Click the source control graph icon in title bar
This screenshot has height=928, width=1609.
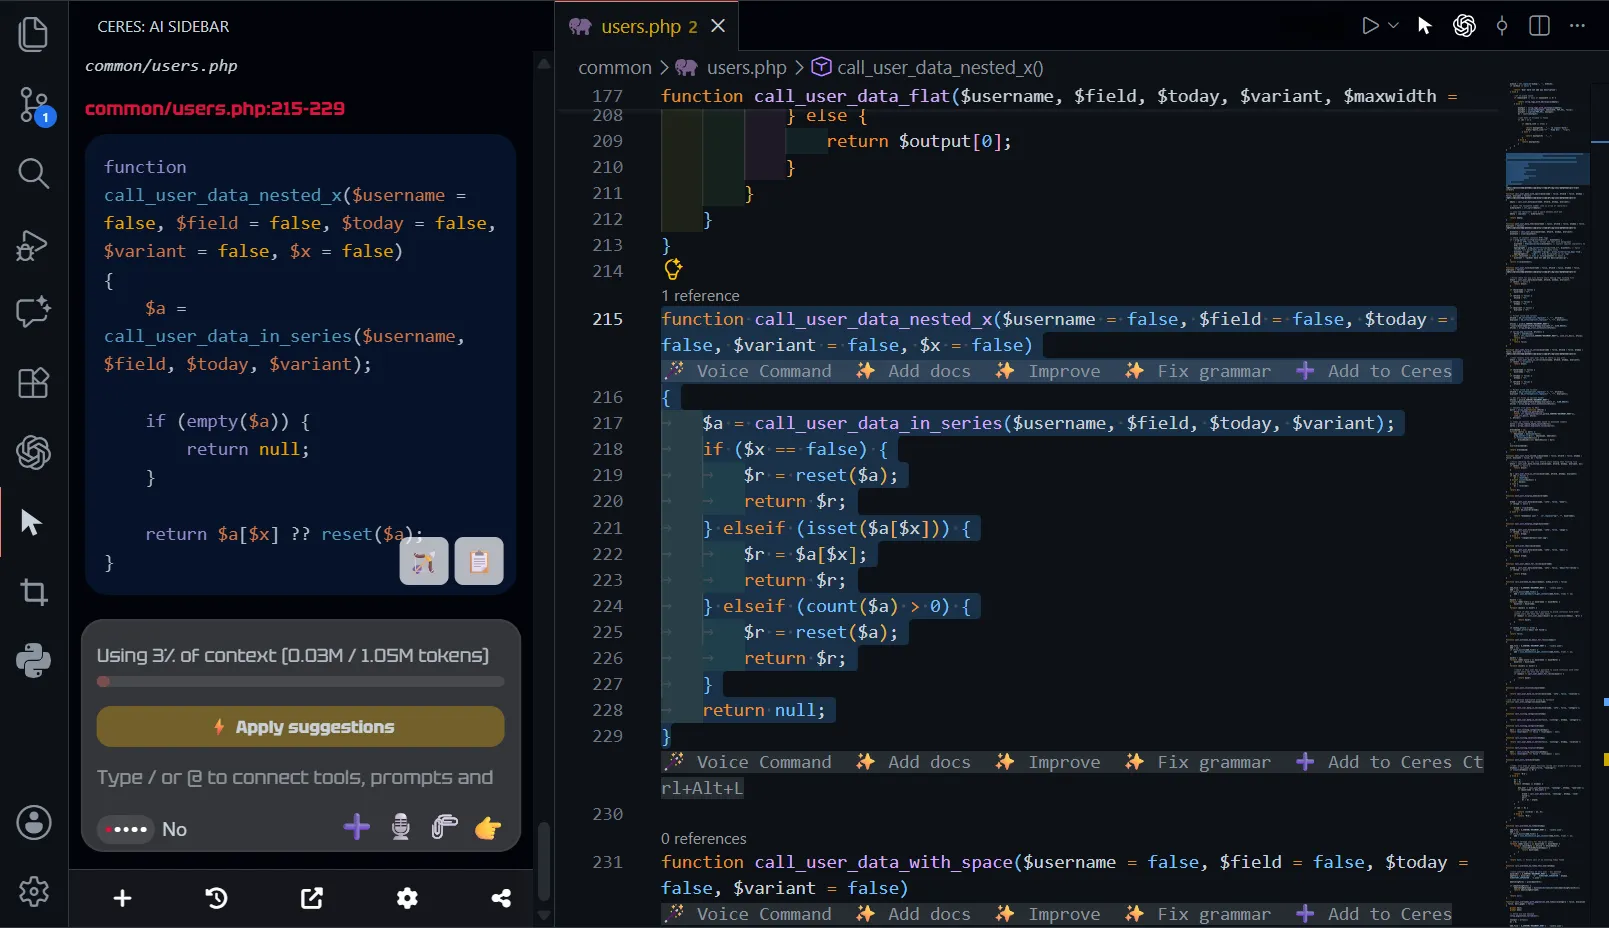tap(1502, 26)
